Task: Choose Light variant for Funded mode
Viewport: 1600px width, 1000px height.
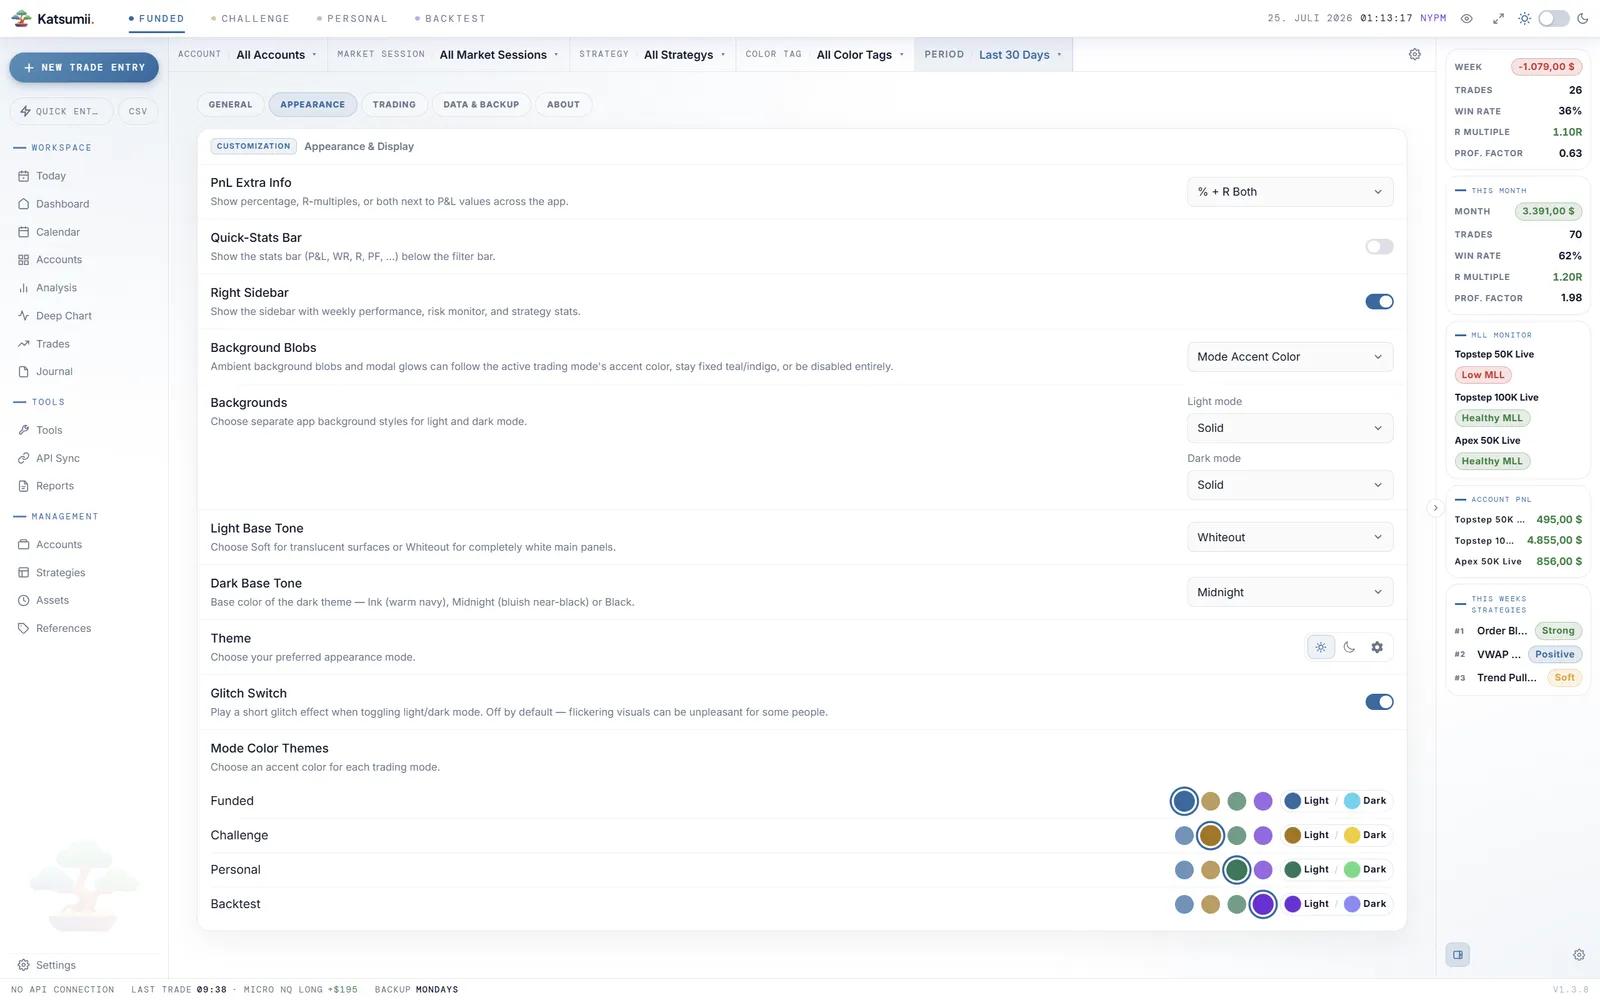Action: (1307, 801)
